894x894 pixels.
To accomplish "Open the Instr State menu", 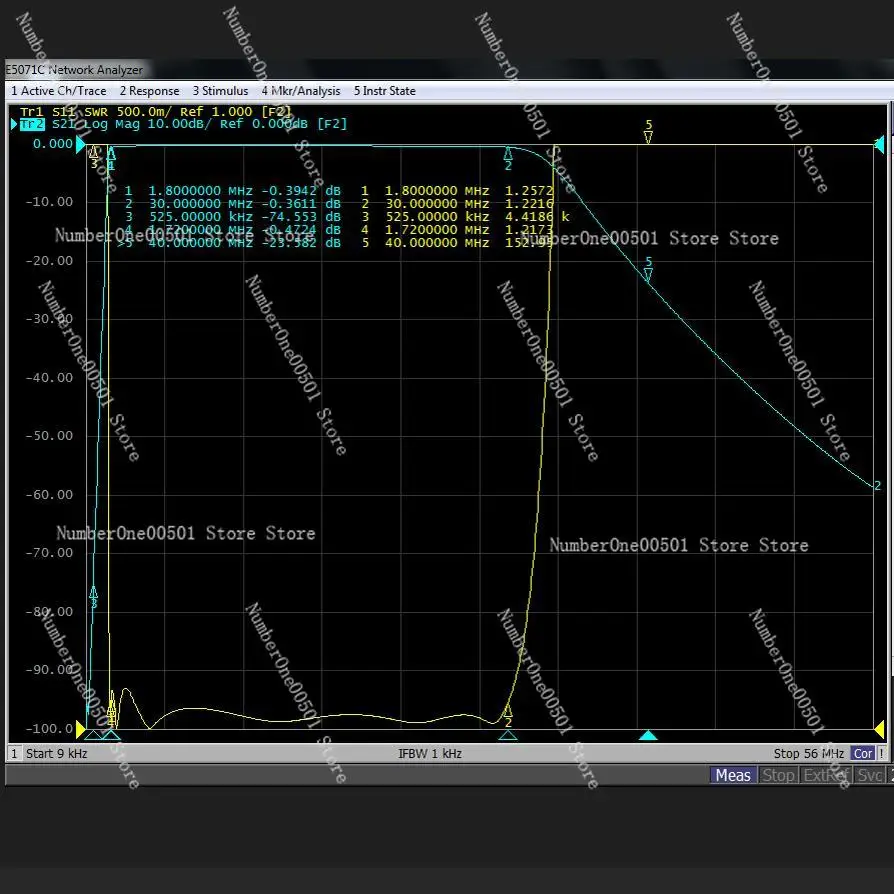I will click(384, 91).
